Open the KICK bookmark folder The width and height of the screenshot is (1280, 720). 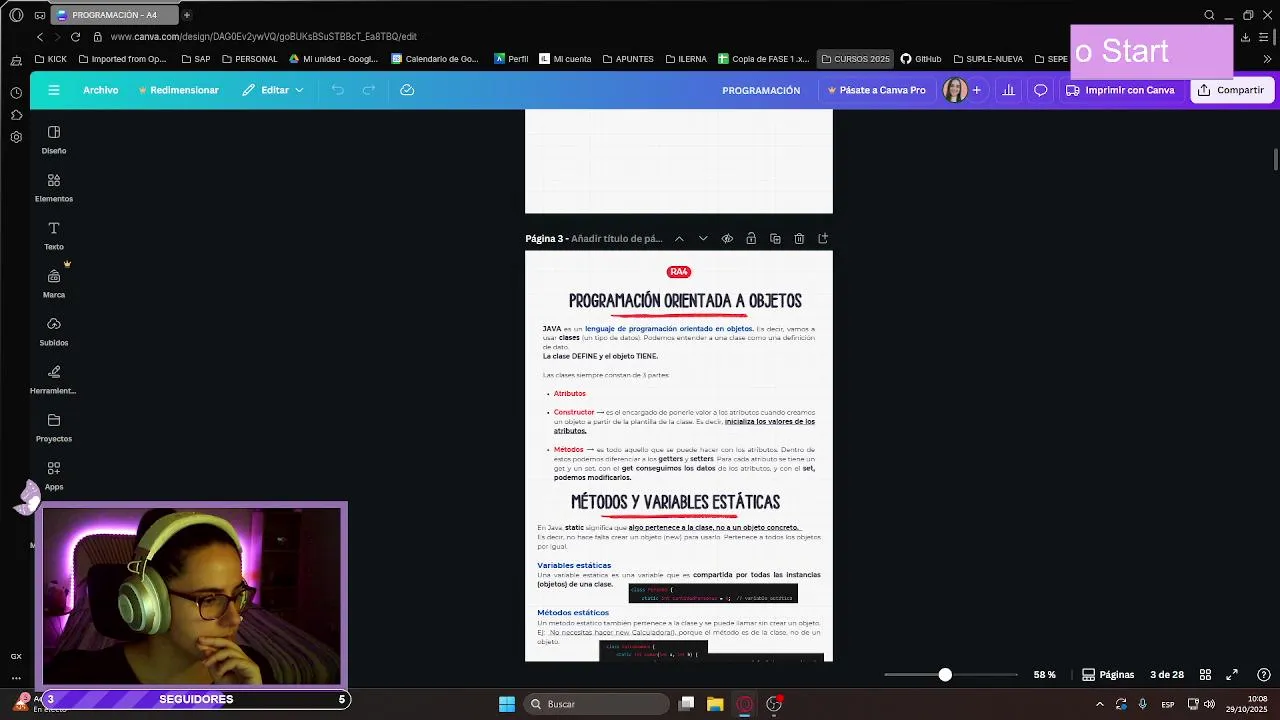point(50,59)
